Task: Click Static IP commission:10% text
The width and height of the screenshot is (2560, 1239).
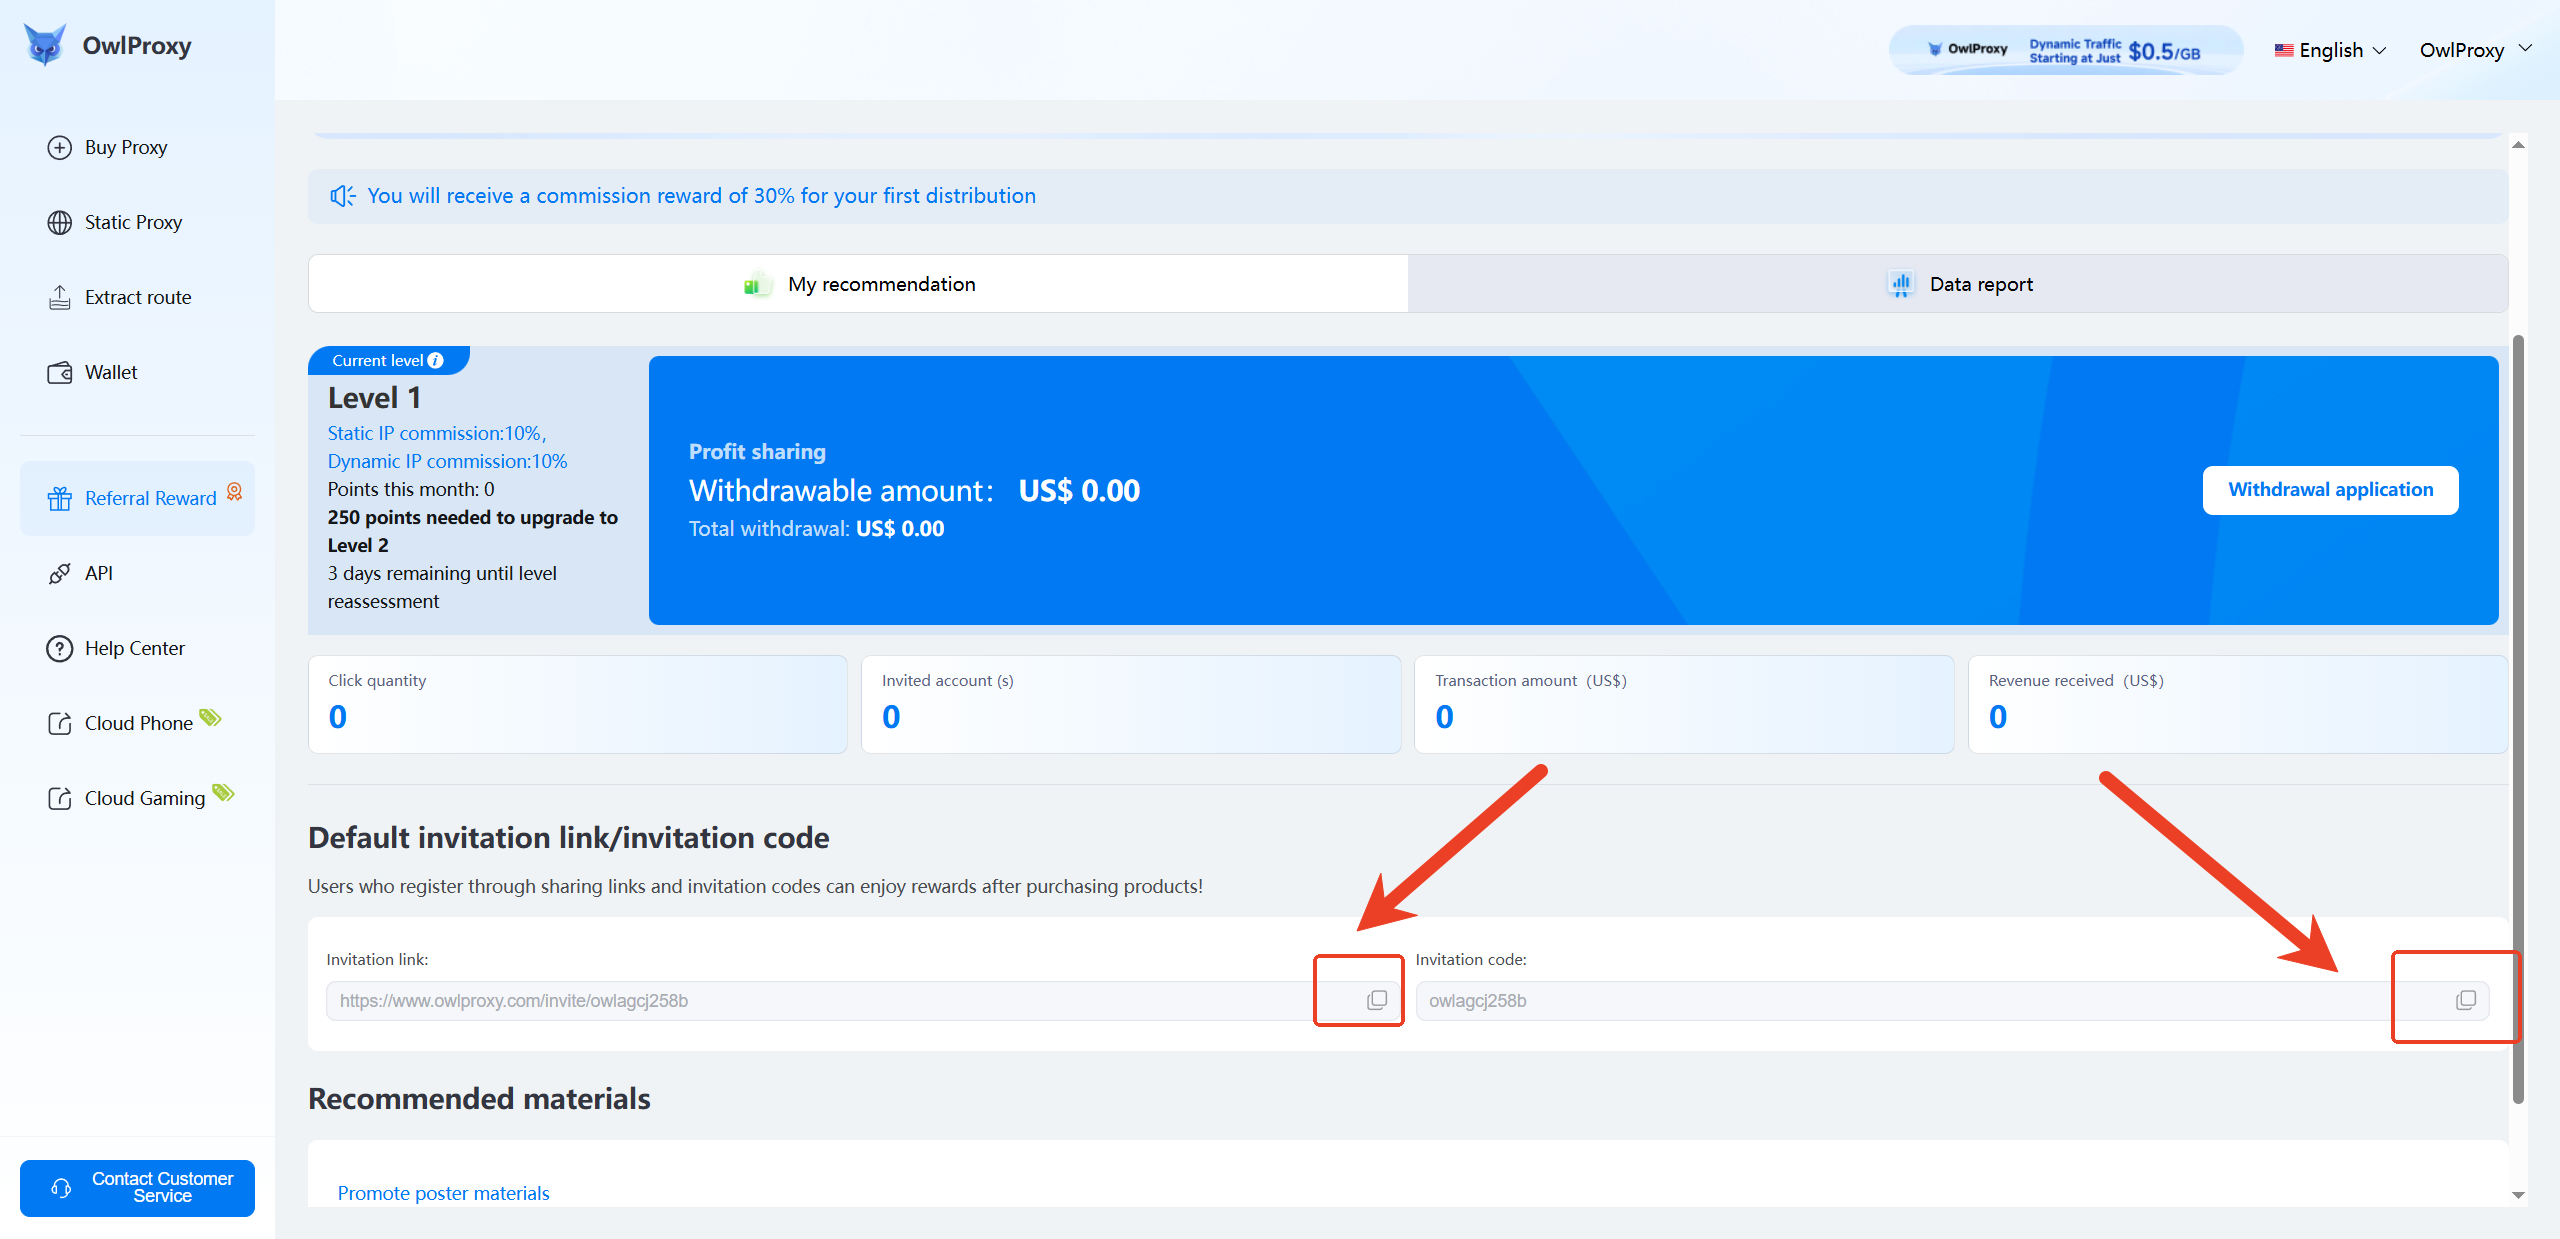Action: point(437,433)
